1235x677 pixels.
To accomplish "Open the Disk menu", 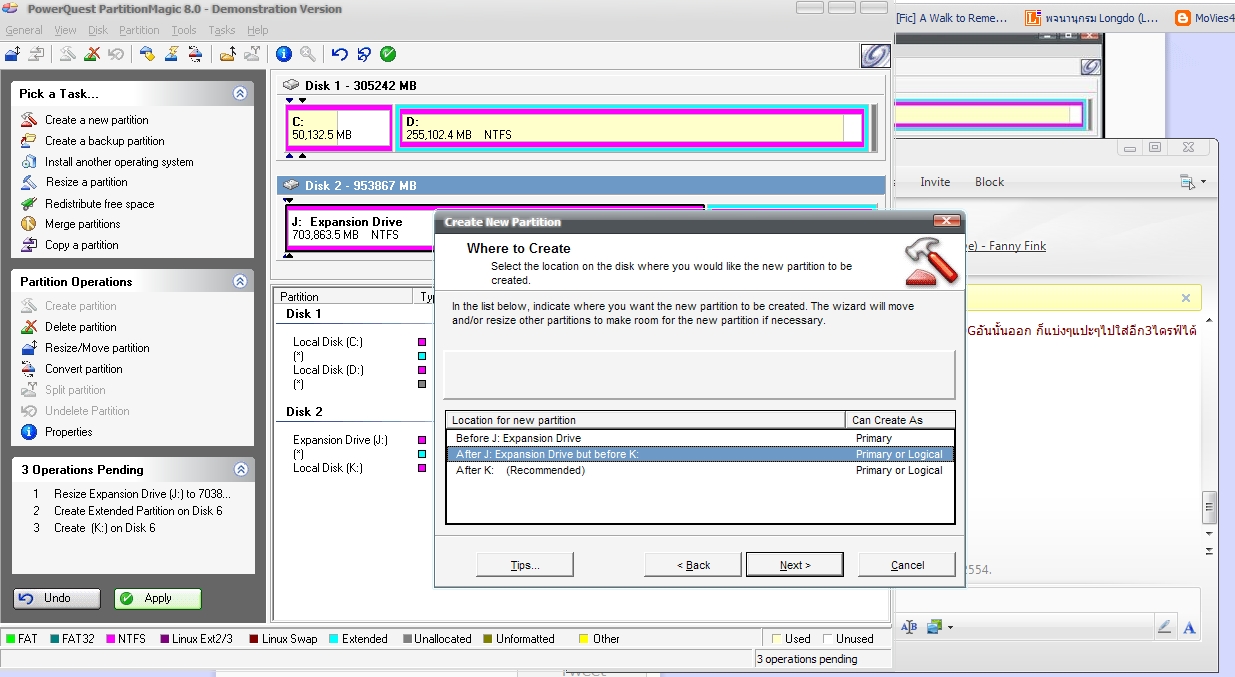I will [x=98, y=30].
